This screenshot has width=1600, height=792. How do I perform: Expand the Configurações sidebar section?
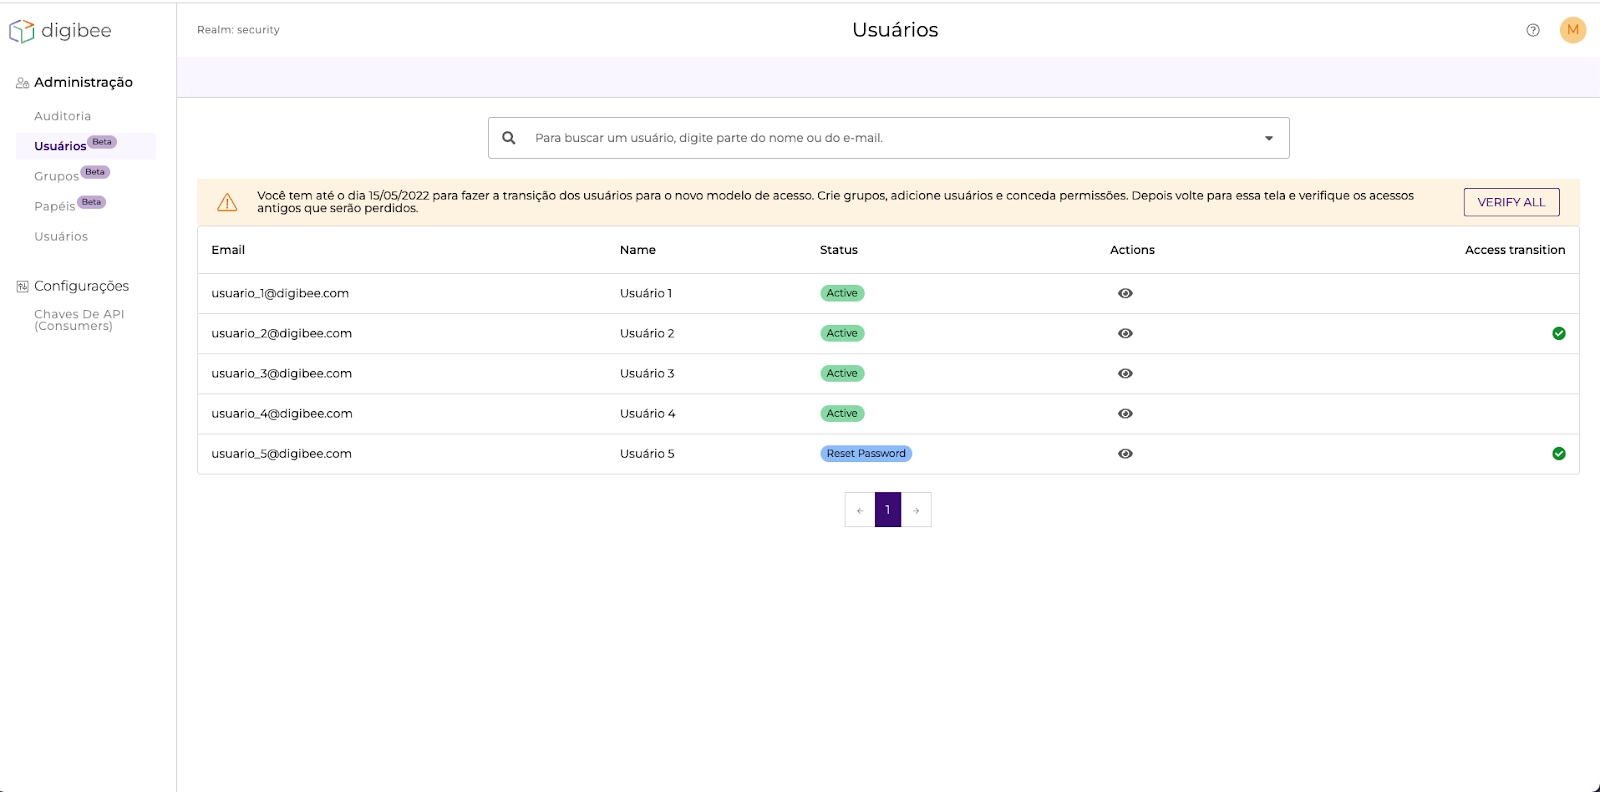pyautogui.click(x=81, y=286)
